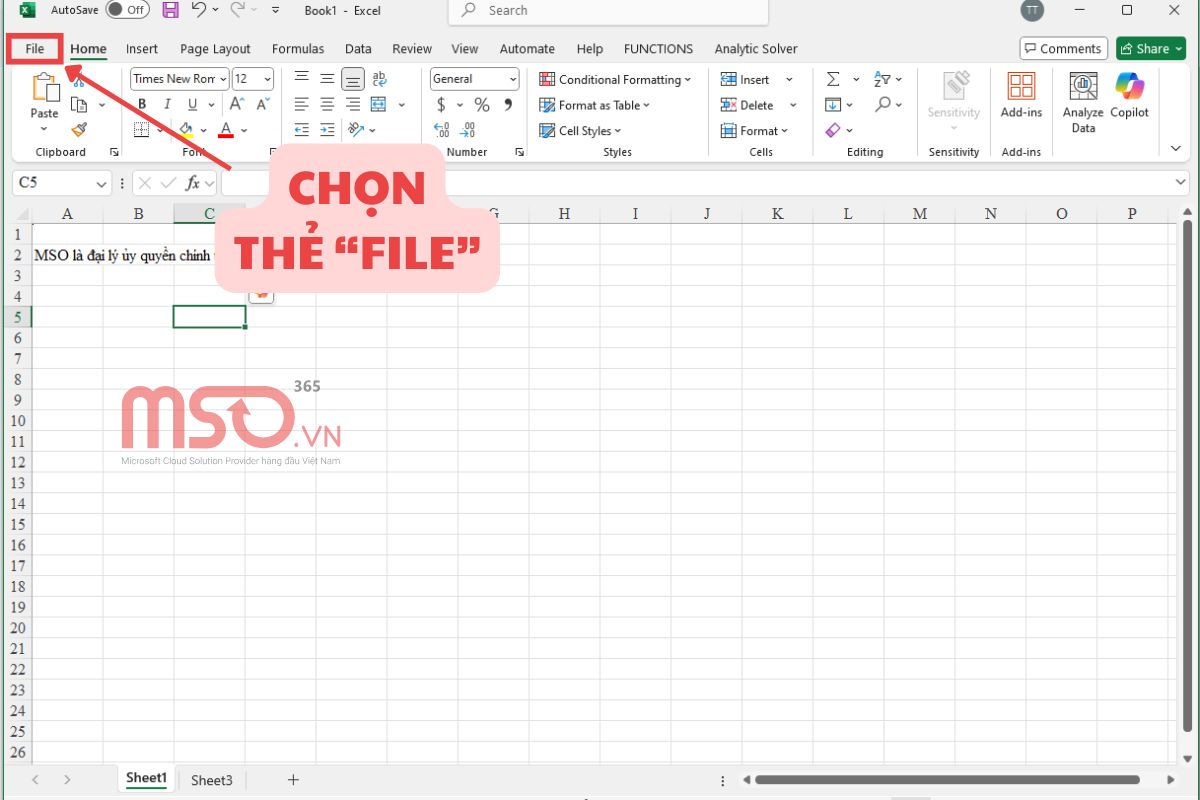This screenshot has height=800, width=1200.
Task: Open the Name Box dropdown arrow
Action: [x=102, y=184]
